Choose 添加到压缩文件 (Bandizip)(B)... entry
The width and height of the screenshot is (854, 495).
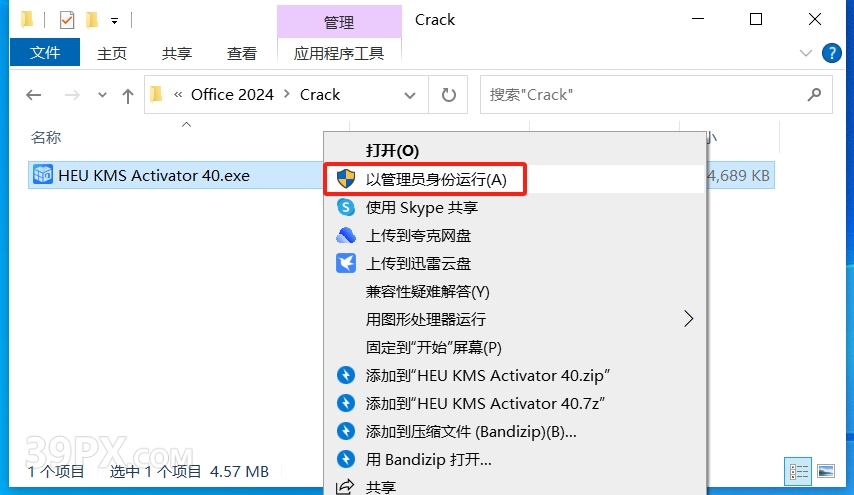515,431
